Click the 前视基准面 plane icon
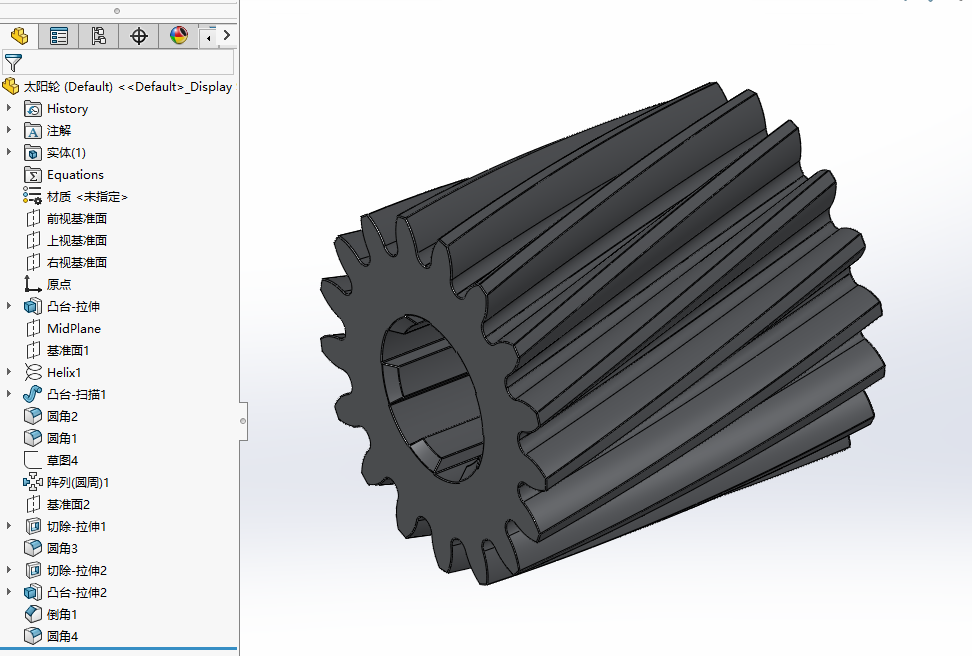The height and width of the screenshot is (656, 972). [x=33, y=219]
